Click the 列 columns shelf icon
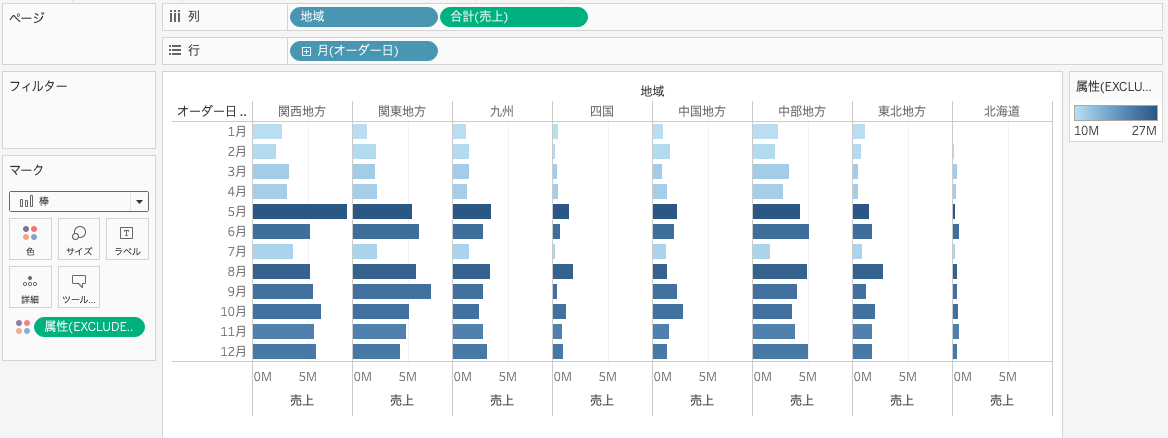 coord(175,17)
